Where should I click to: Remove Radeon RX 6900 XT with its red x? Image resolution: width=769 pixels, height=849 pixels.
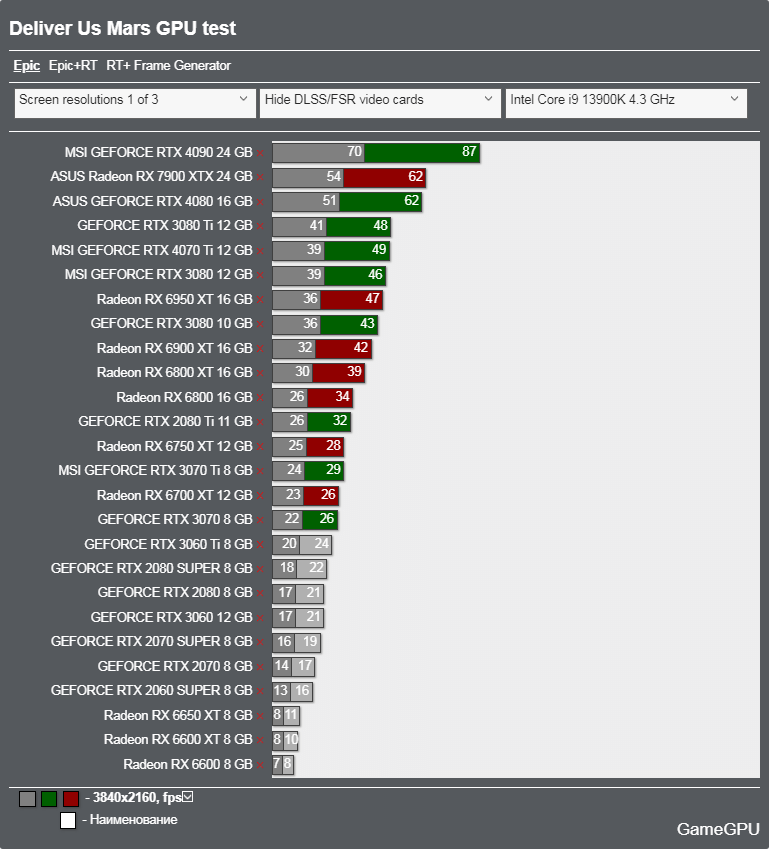pyautogui.click(x=260, y=349)
